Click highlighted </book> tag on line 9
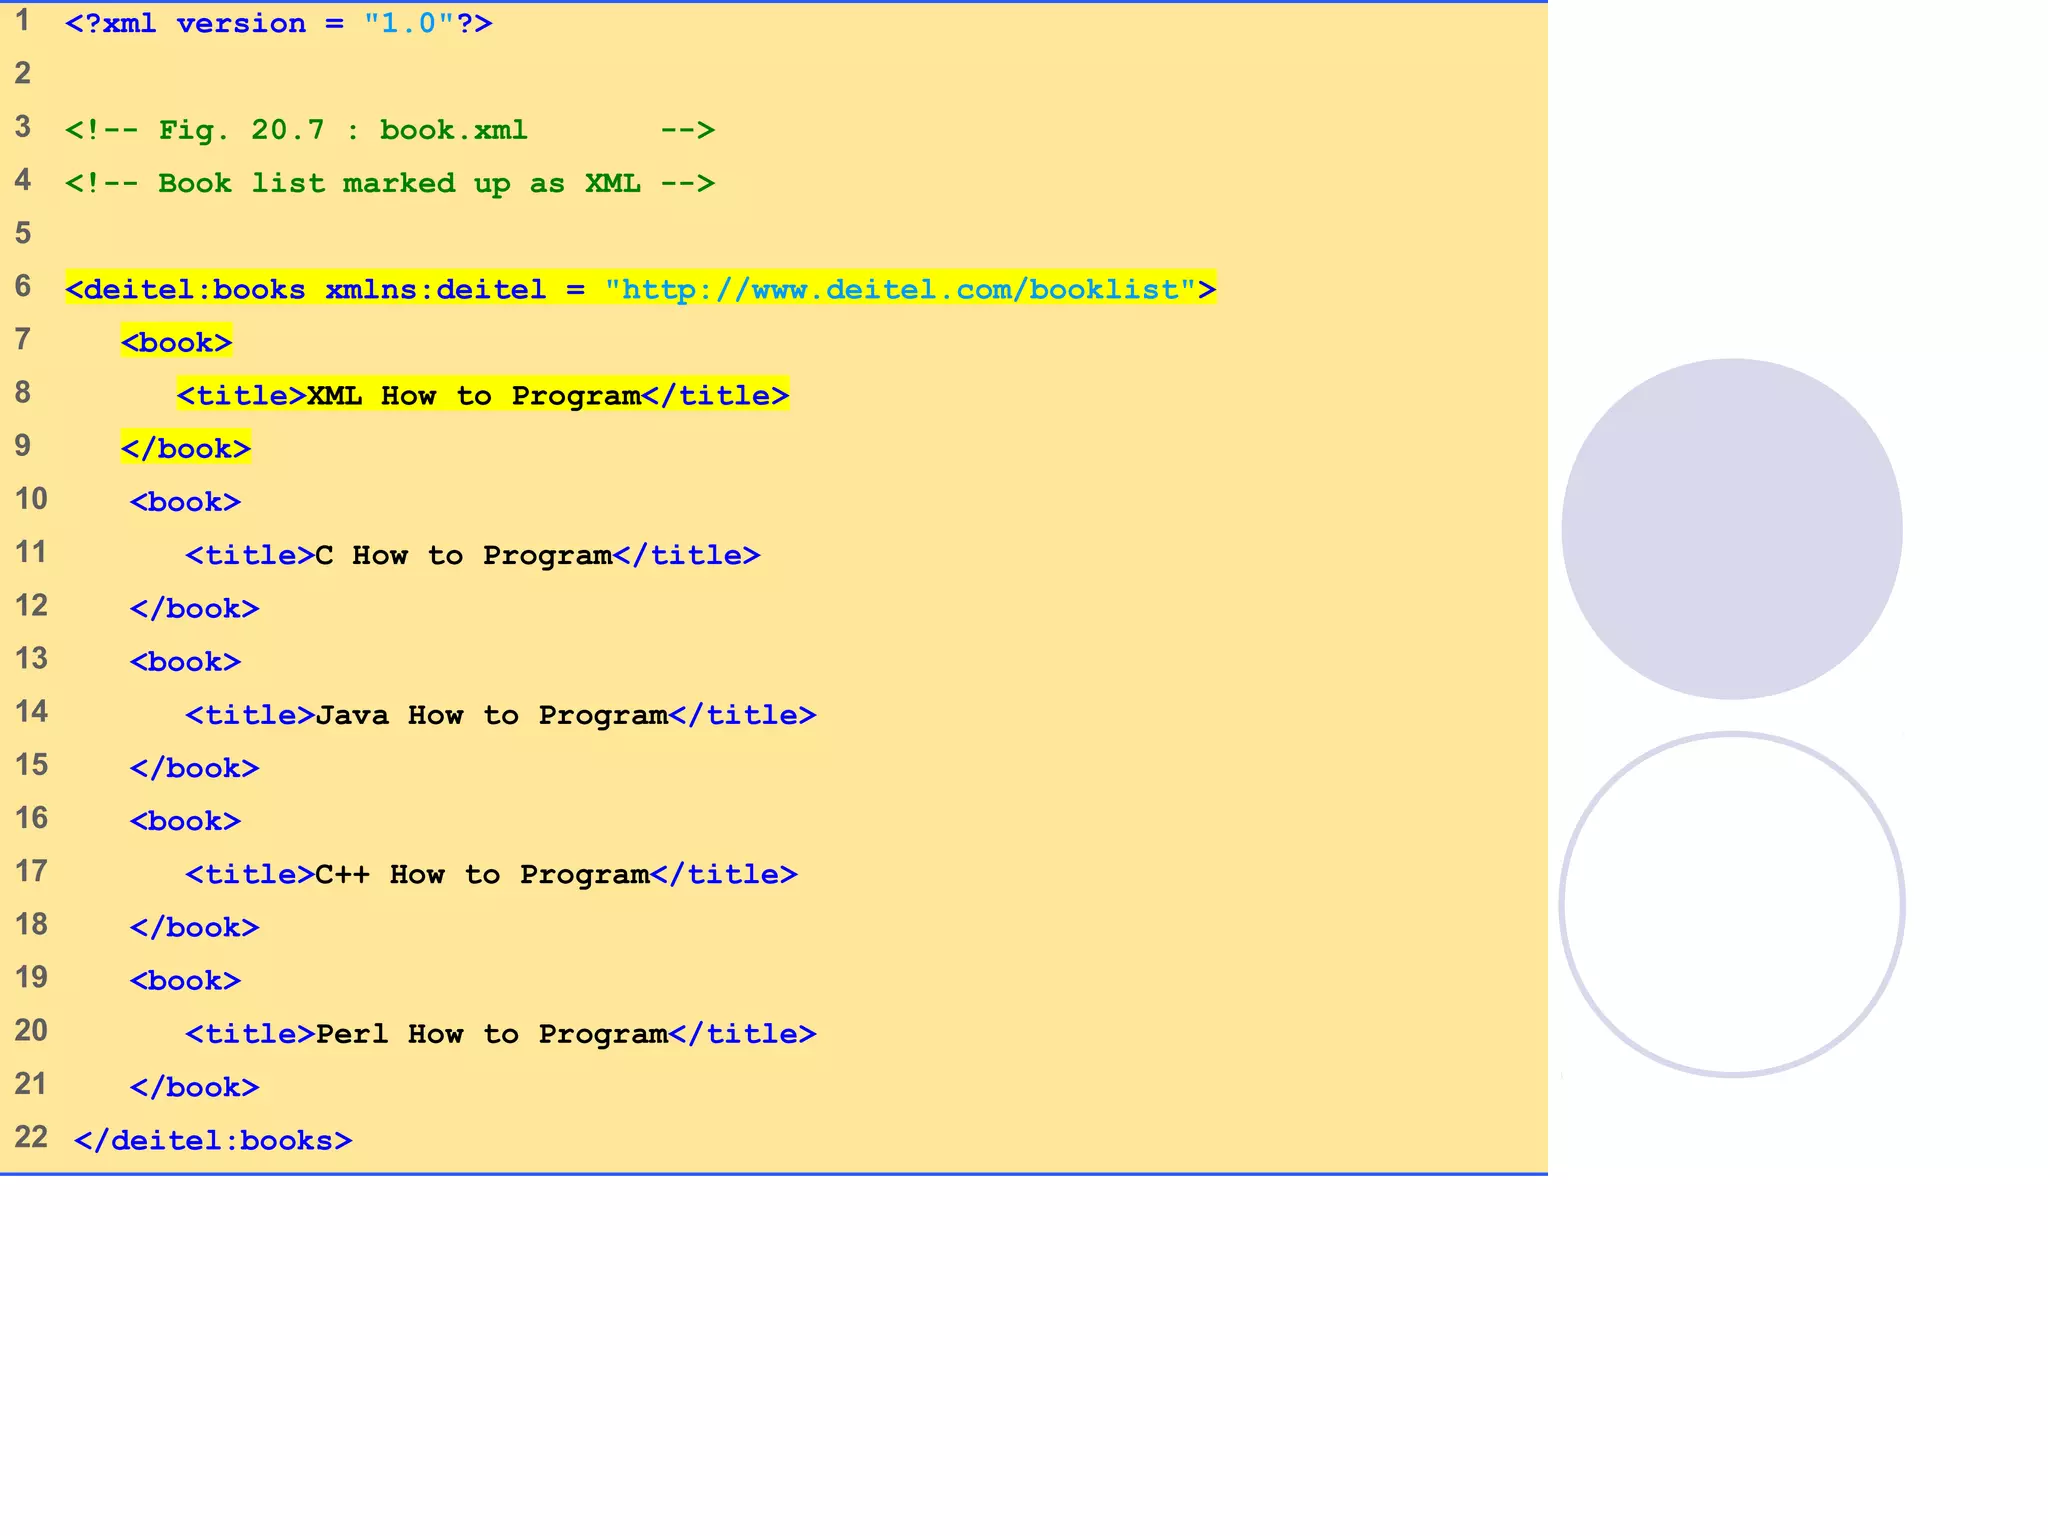2048x1536 pixels. [x=186, y=448]
